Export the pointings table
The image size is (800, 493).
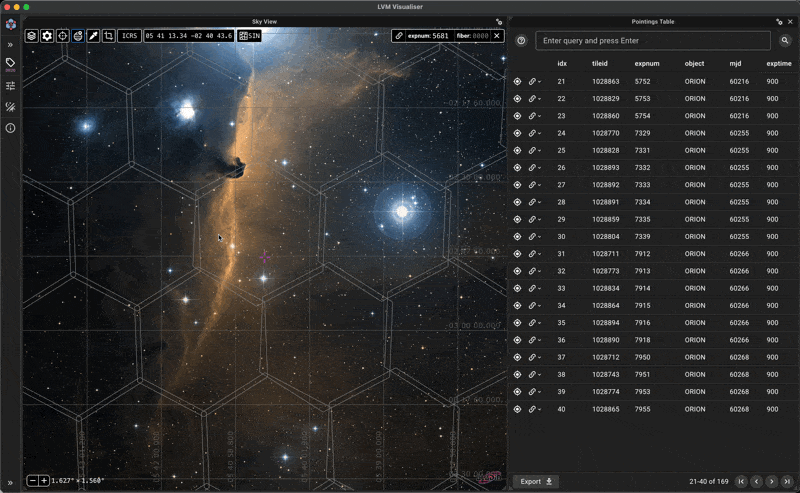coord(536,481)
